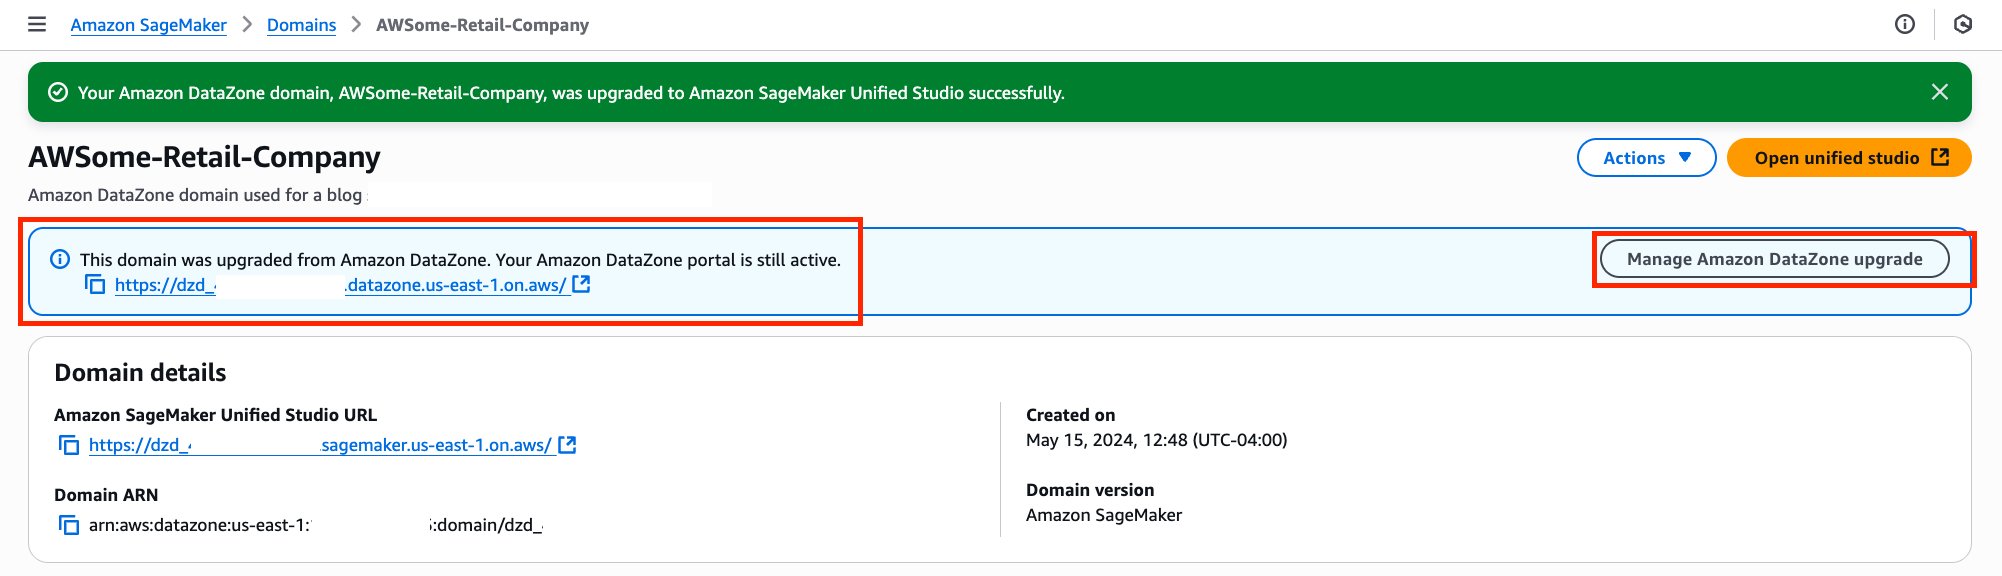2002x576 pixels.
Task: Copy the Domain ARN value
Action: (x=69, y=525)
